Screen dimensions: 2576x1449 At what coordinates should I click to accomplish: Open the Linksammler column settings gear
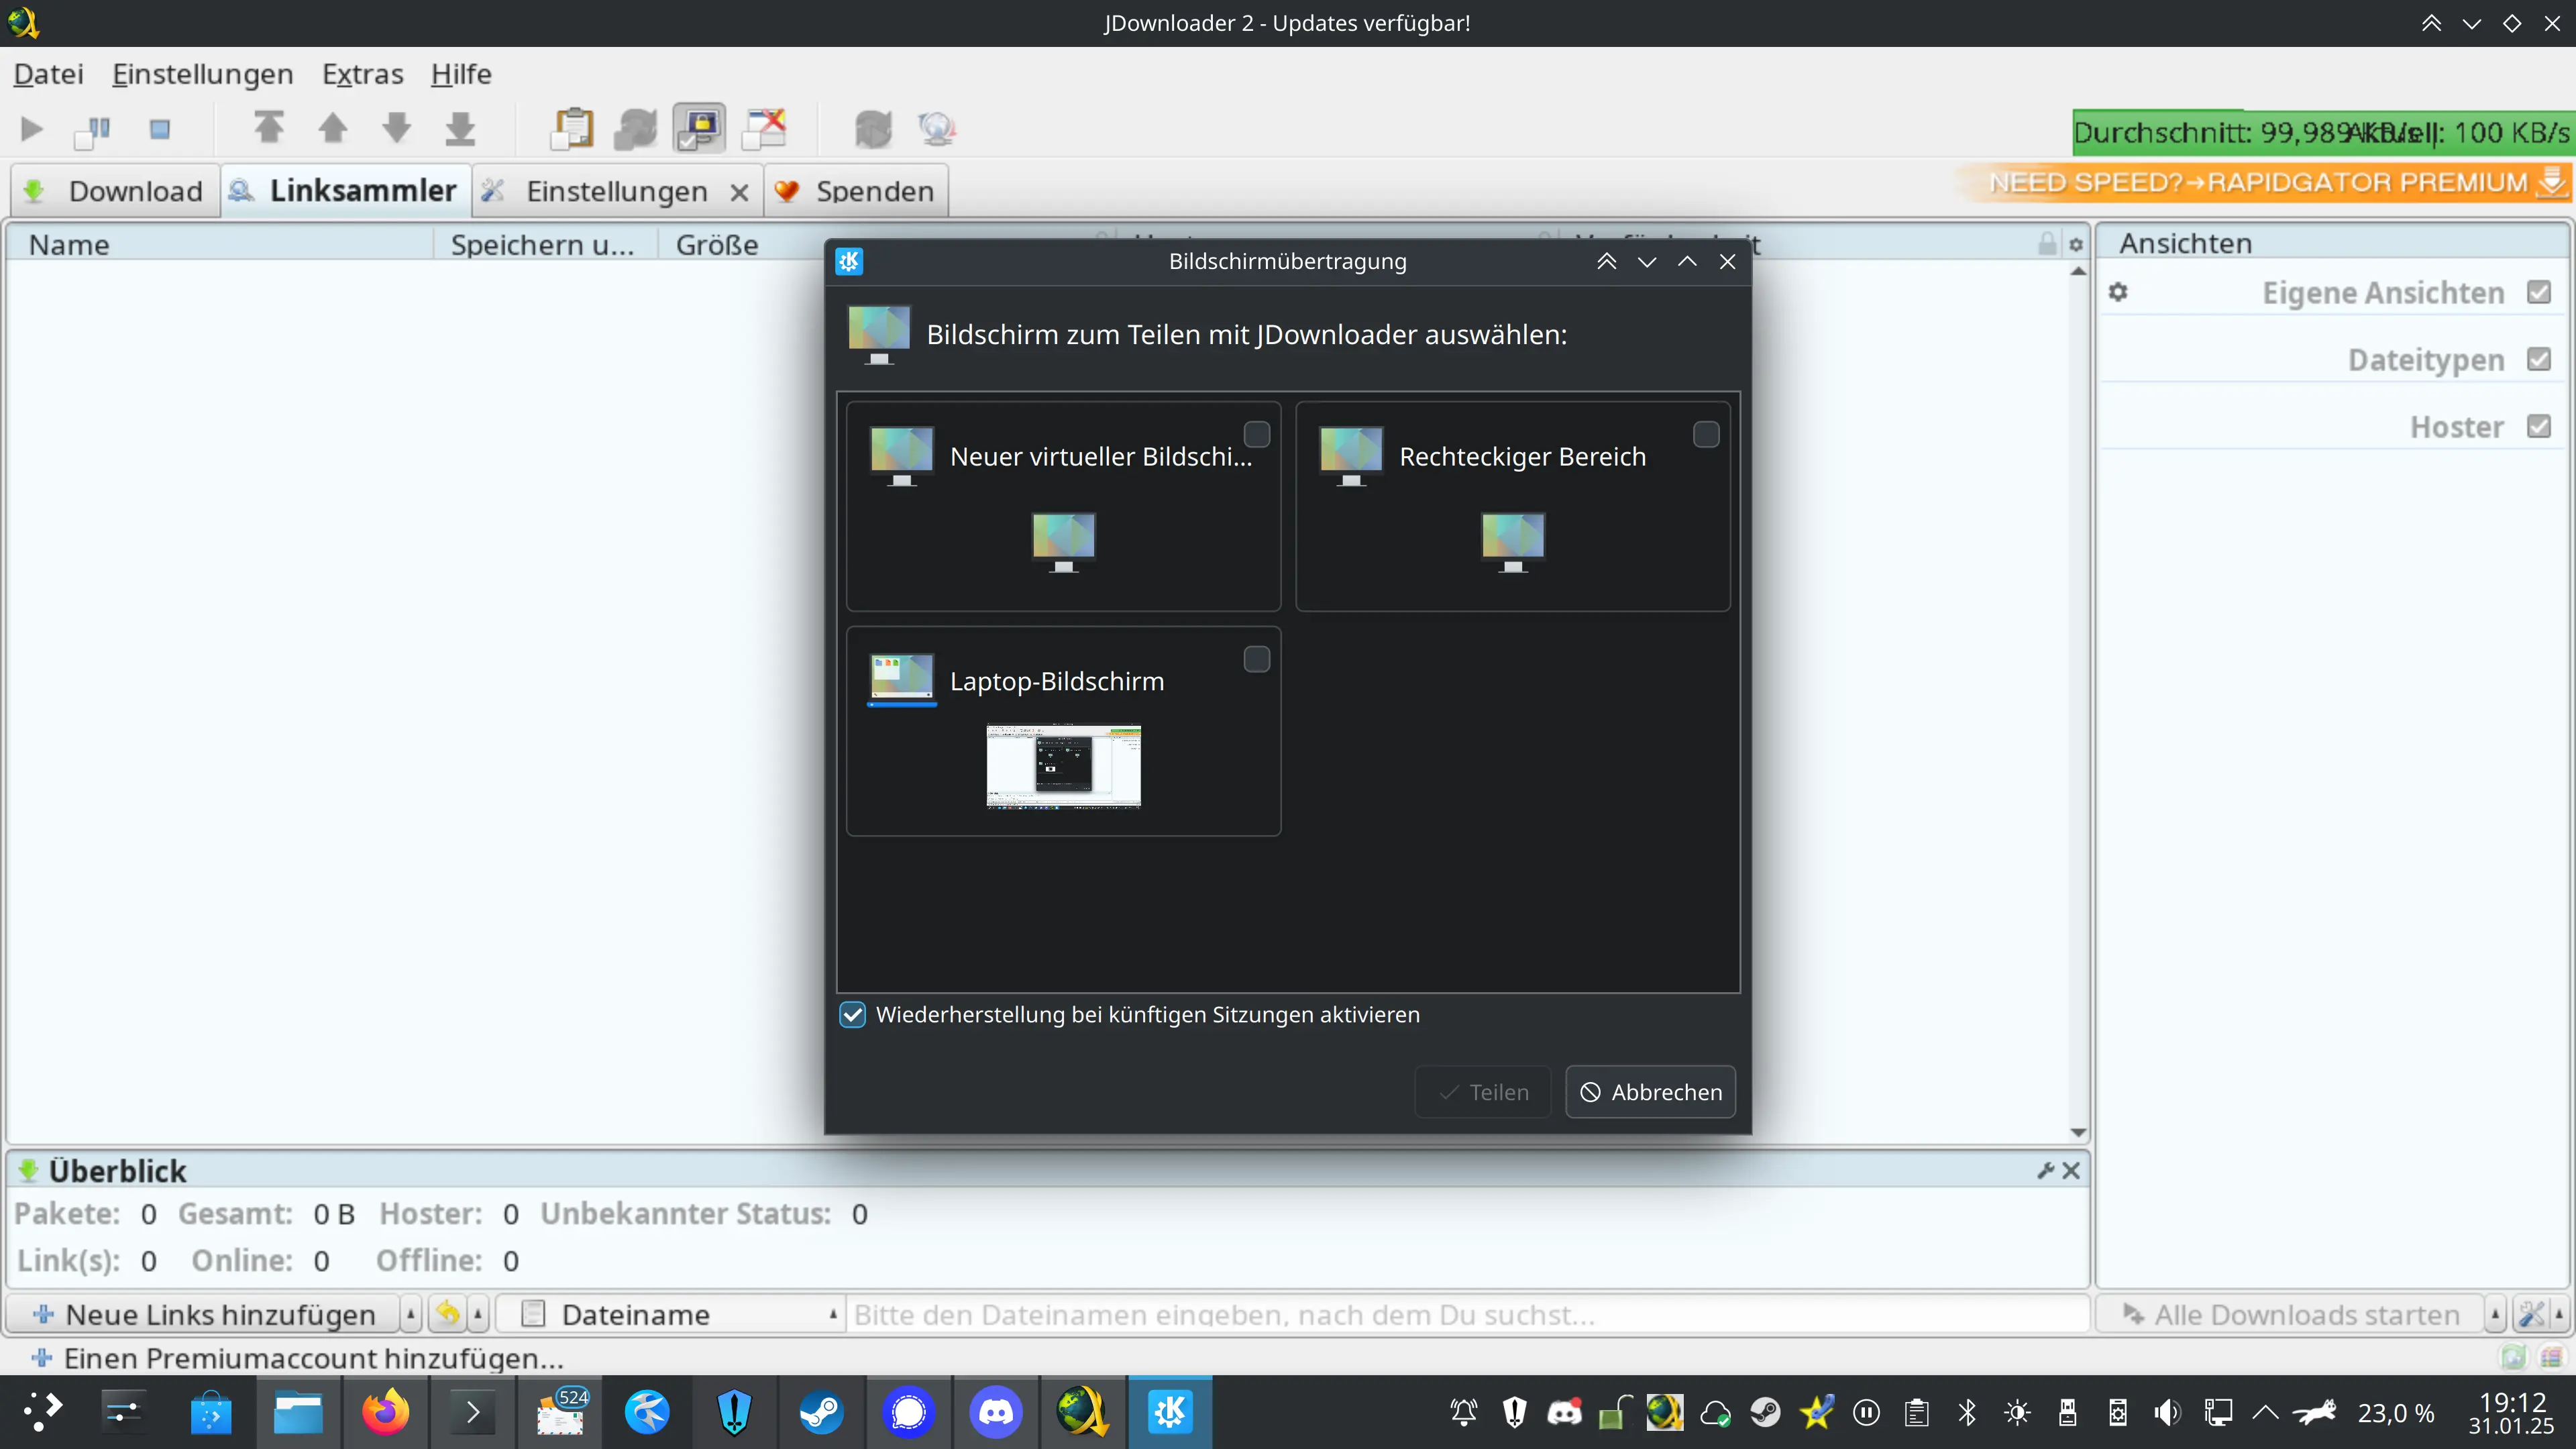2076,245
